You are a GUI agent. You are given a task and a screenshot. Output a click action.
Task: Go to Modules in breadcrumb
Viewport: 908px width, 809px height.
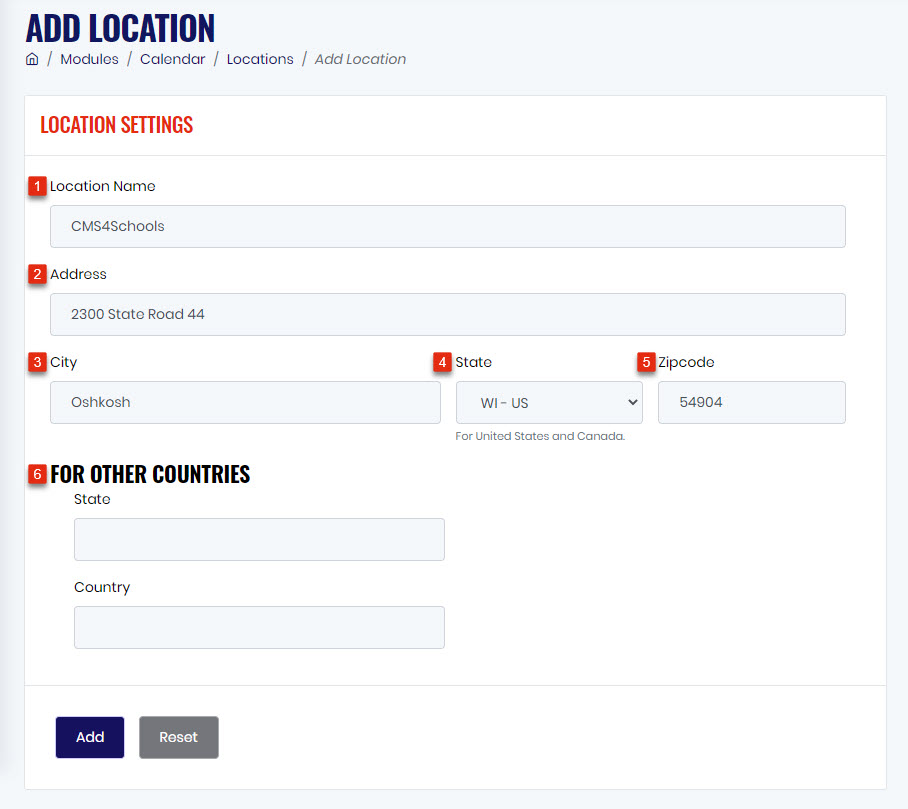coord(89,59)
